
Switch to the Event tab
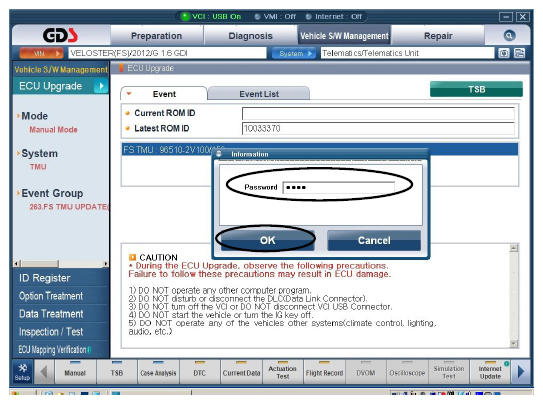coord(164,94)
